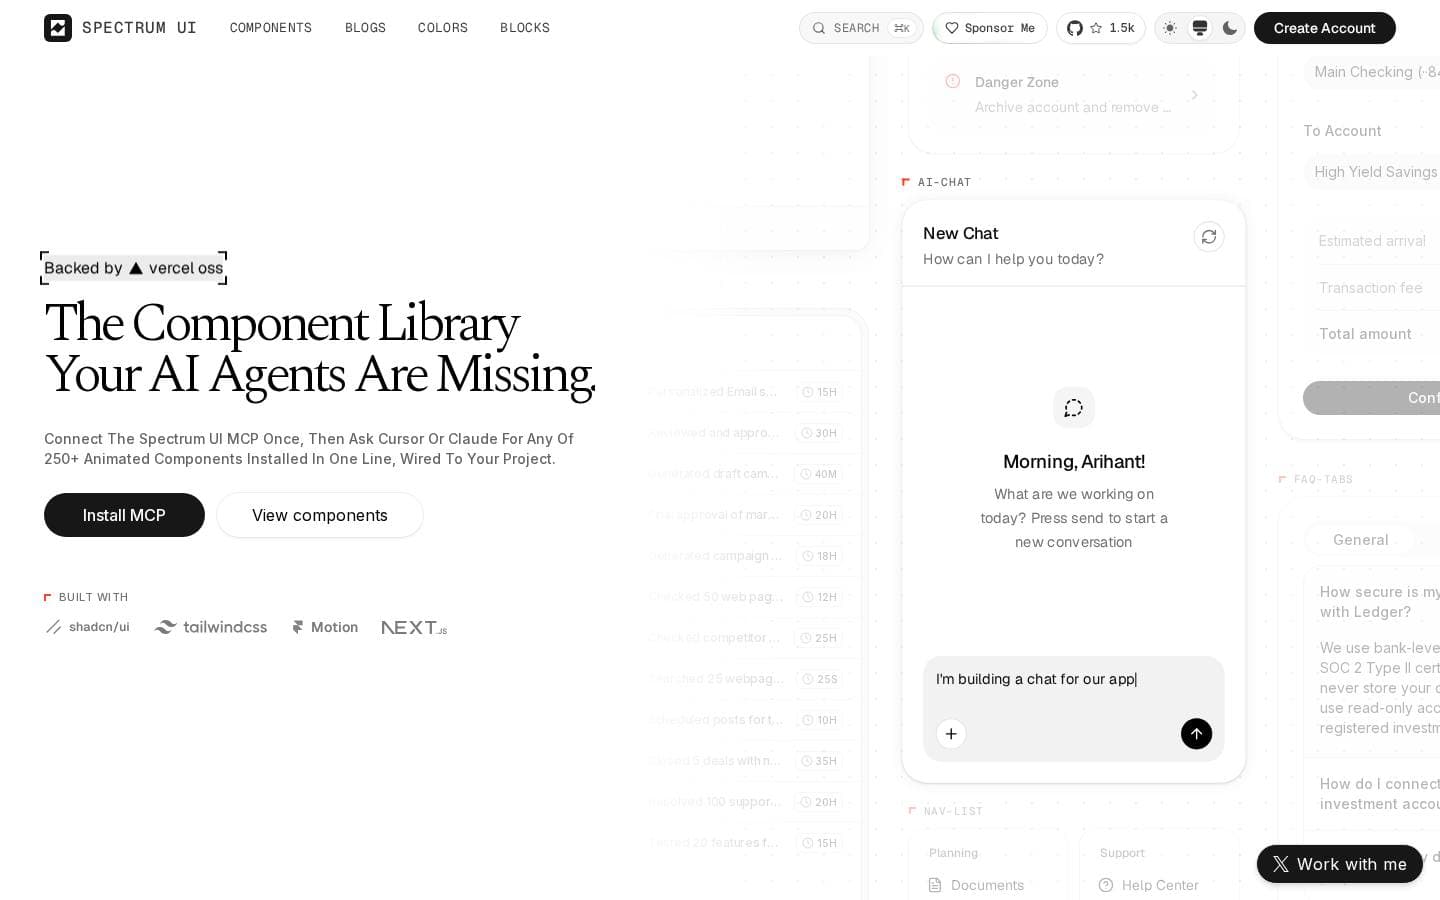The height and width of the screenshot is (900, 1440).
Task: Open the Components menu item
Action: (271, 28)
